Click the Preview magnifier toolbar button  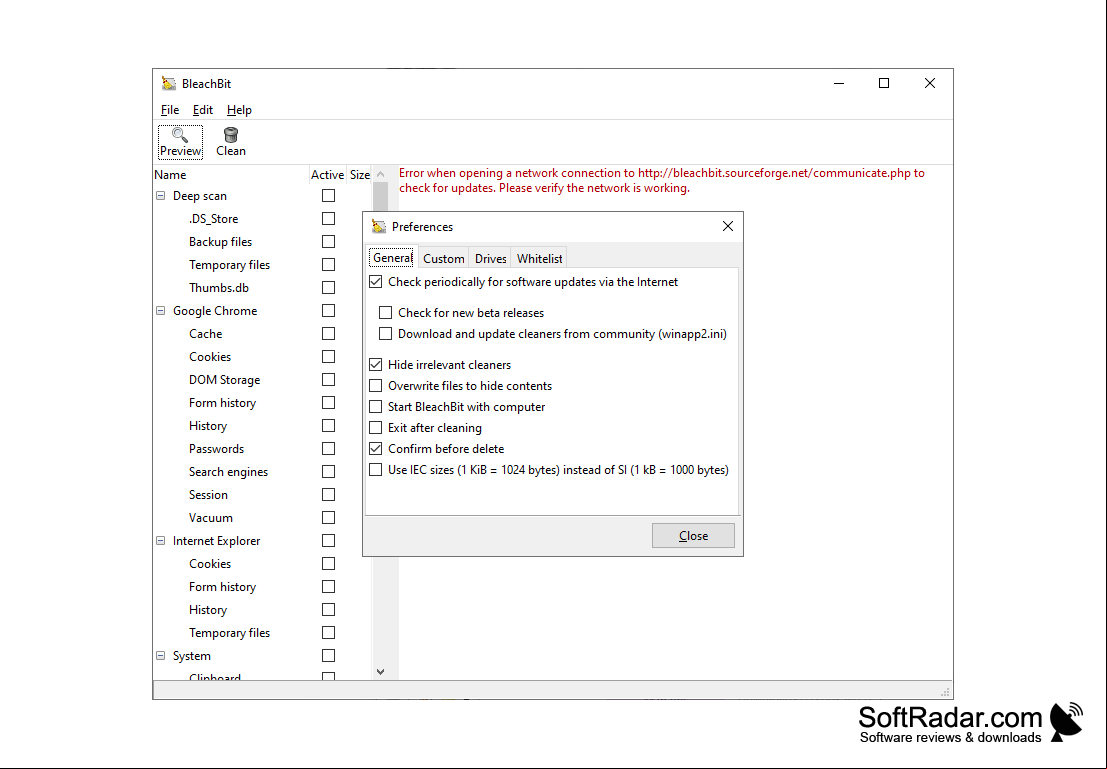(180, 142)
